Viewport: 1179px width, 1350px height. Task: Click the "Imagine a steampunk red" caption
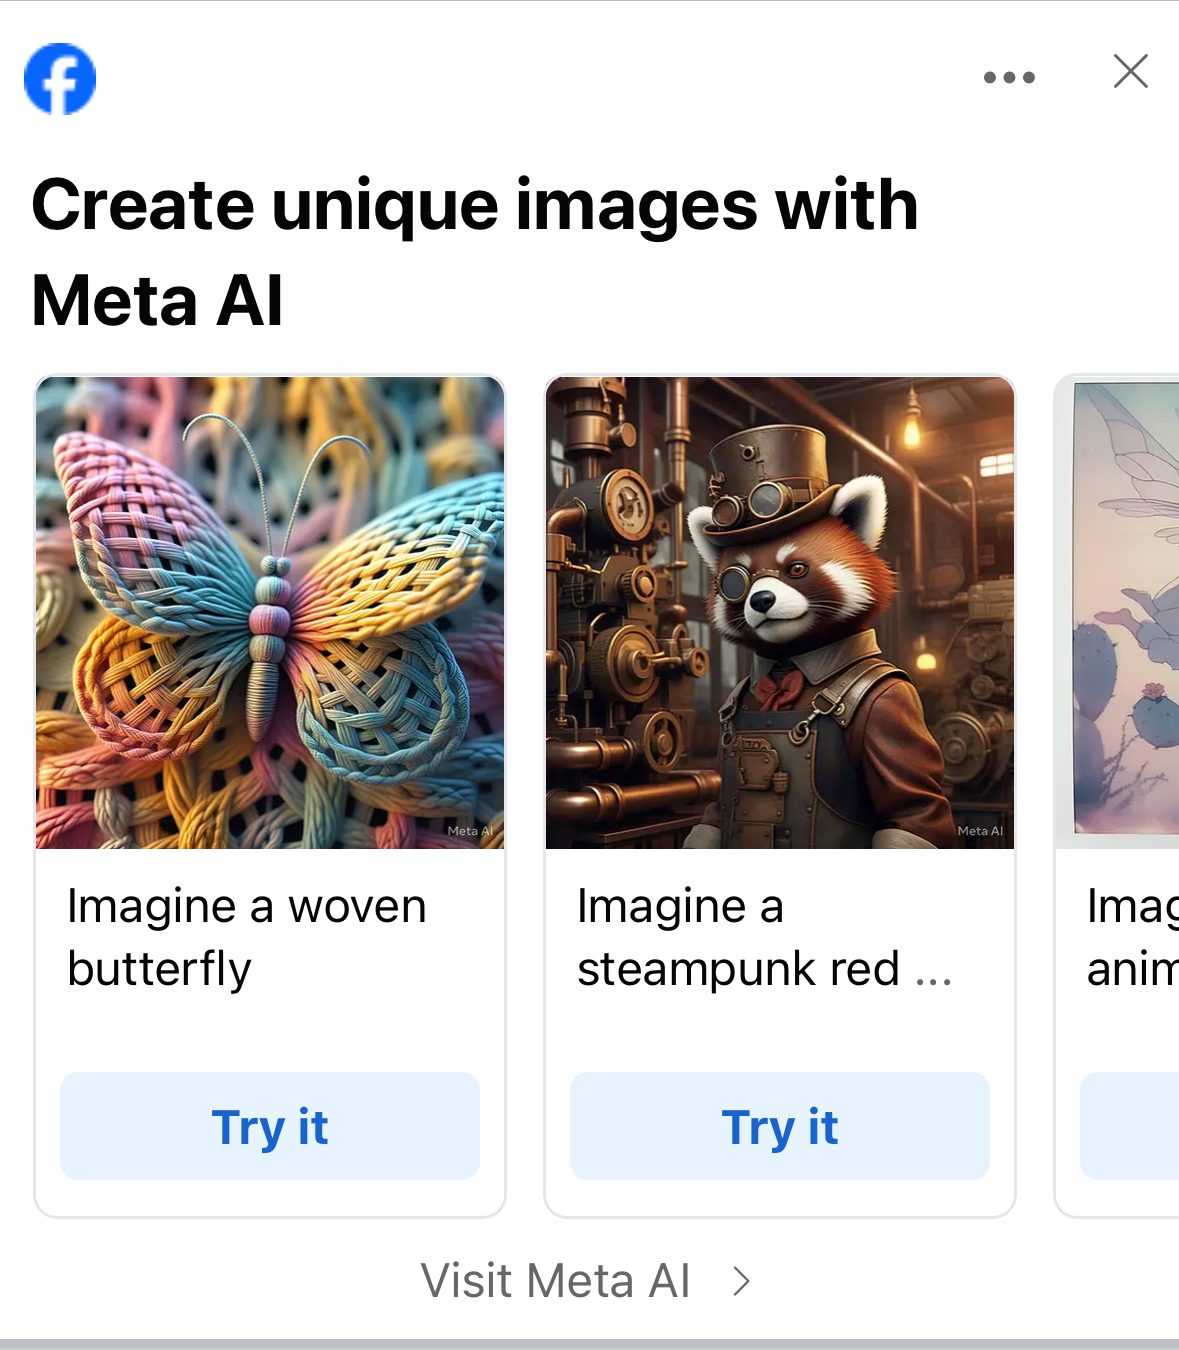point(738,937)
